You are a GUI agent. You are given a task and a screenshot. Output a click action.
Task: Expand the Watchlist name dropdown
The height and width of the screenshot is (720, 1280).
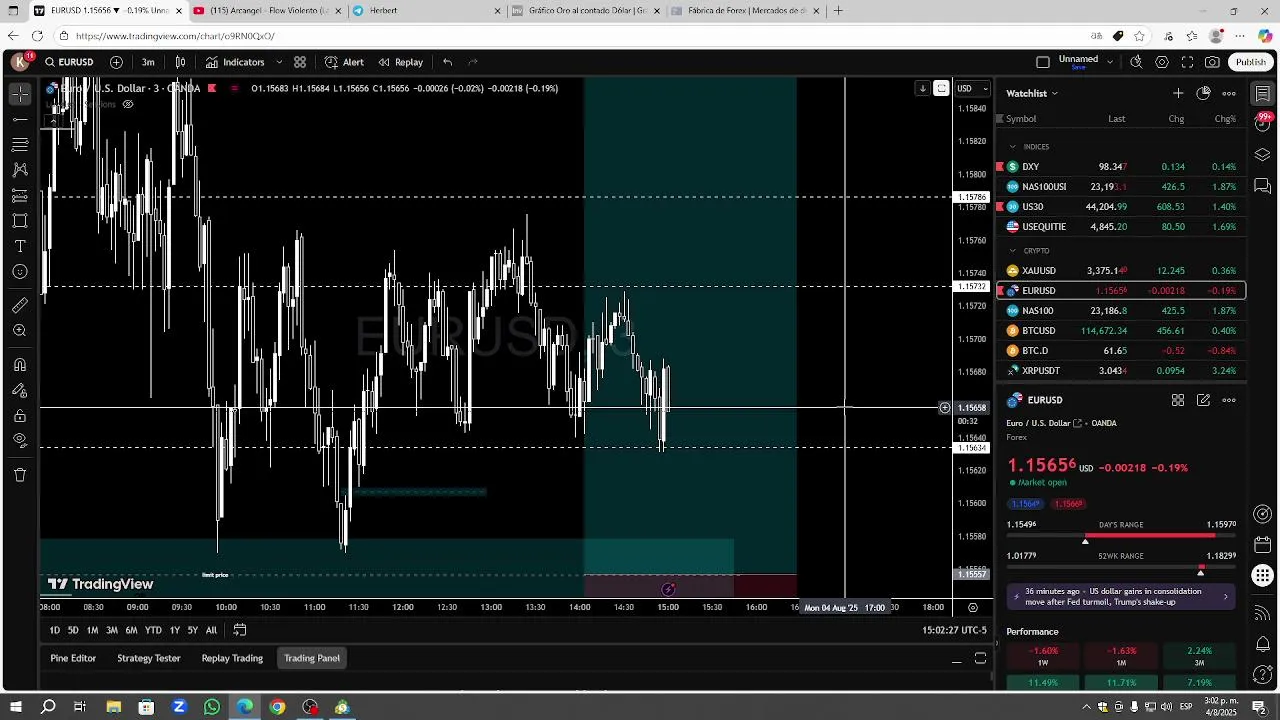point(1032,93)
